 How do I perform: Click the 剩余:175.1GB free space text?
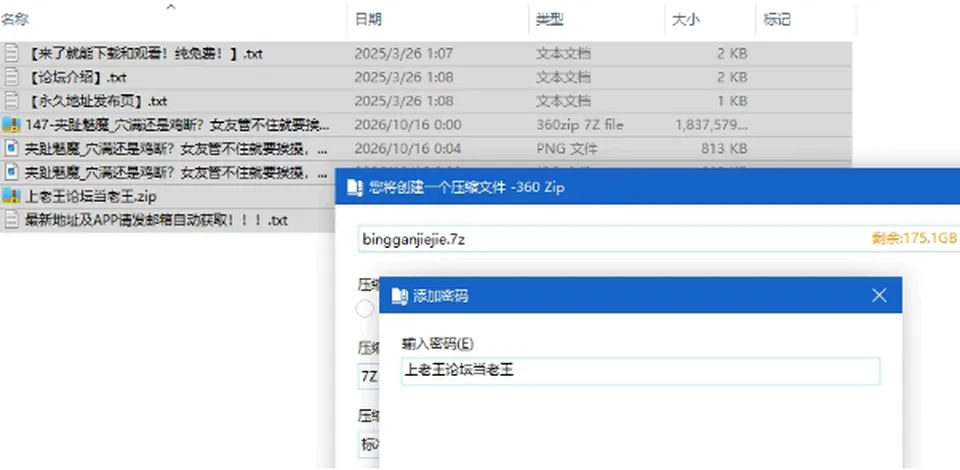click(x=914, y=239)
